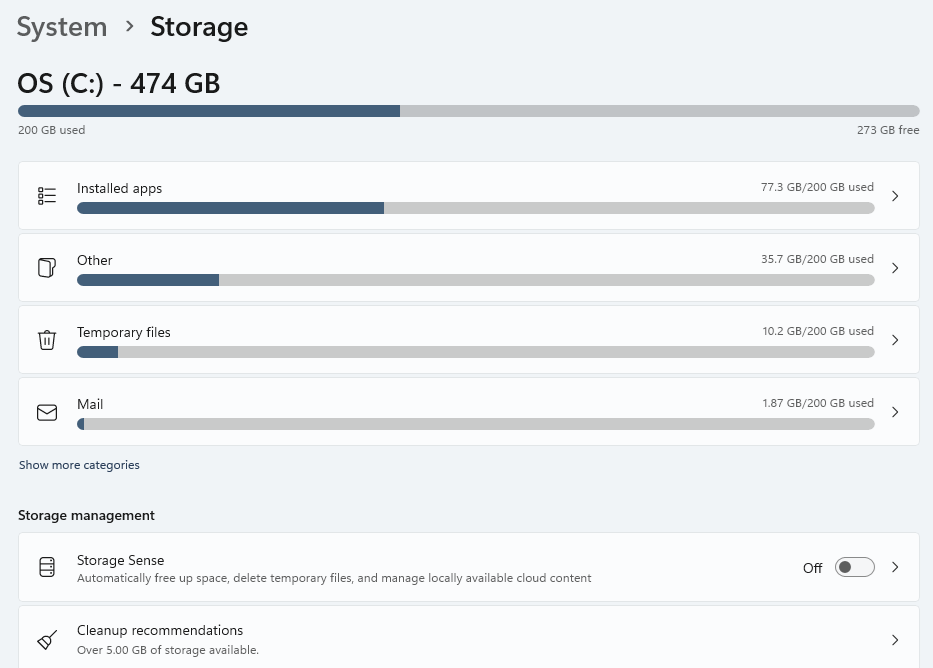Click Show more categories link
Viewport: 933px width, 668px height.
pos(79,465)
